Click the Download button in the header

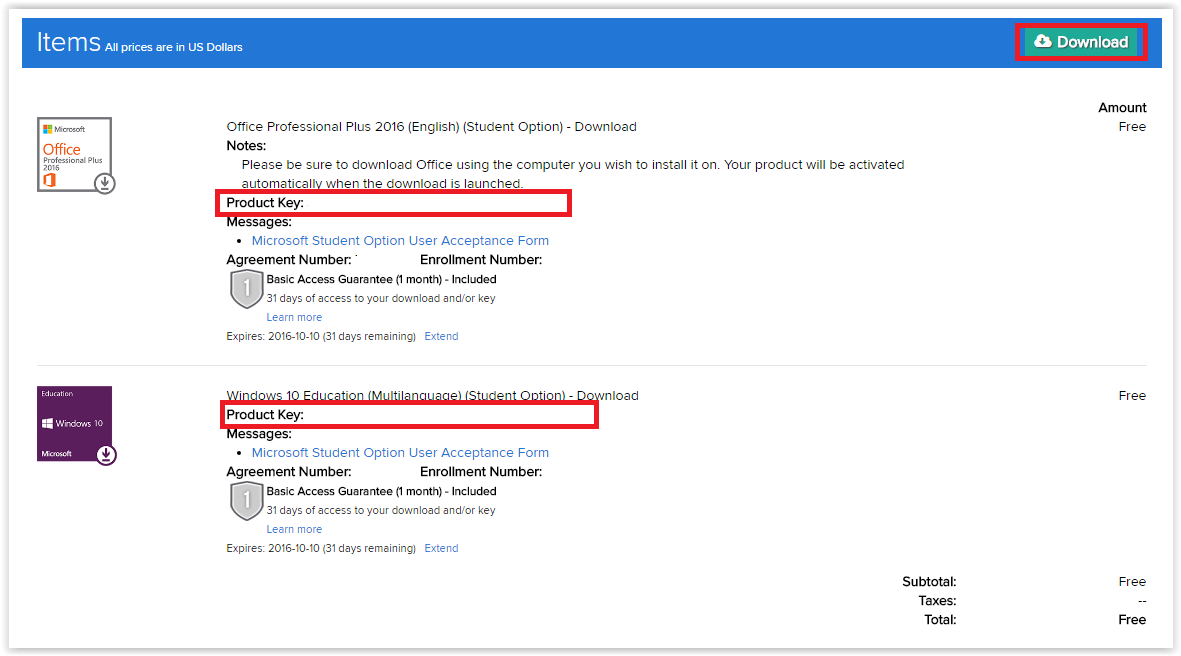(x=1081, y=42)
